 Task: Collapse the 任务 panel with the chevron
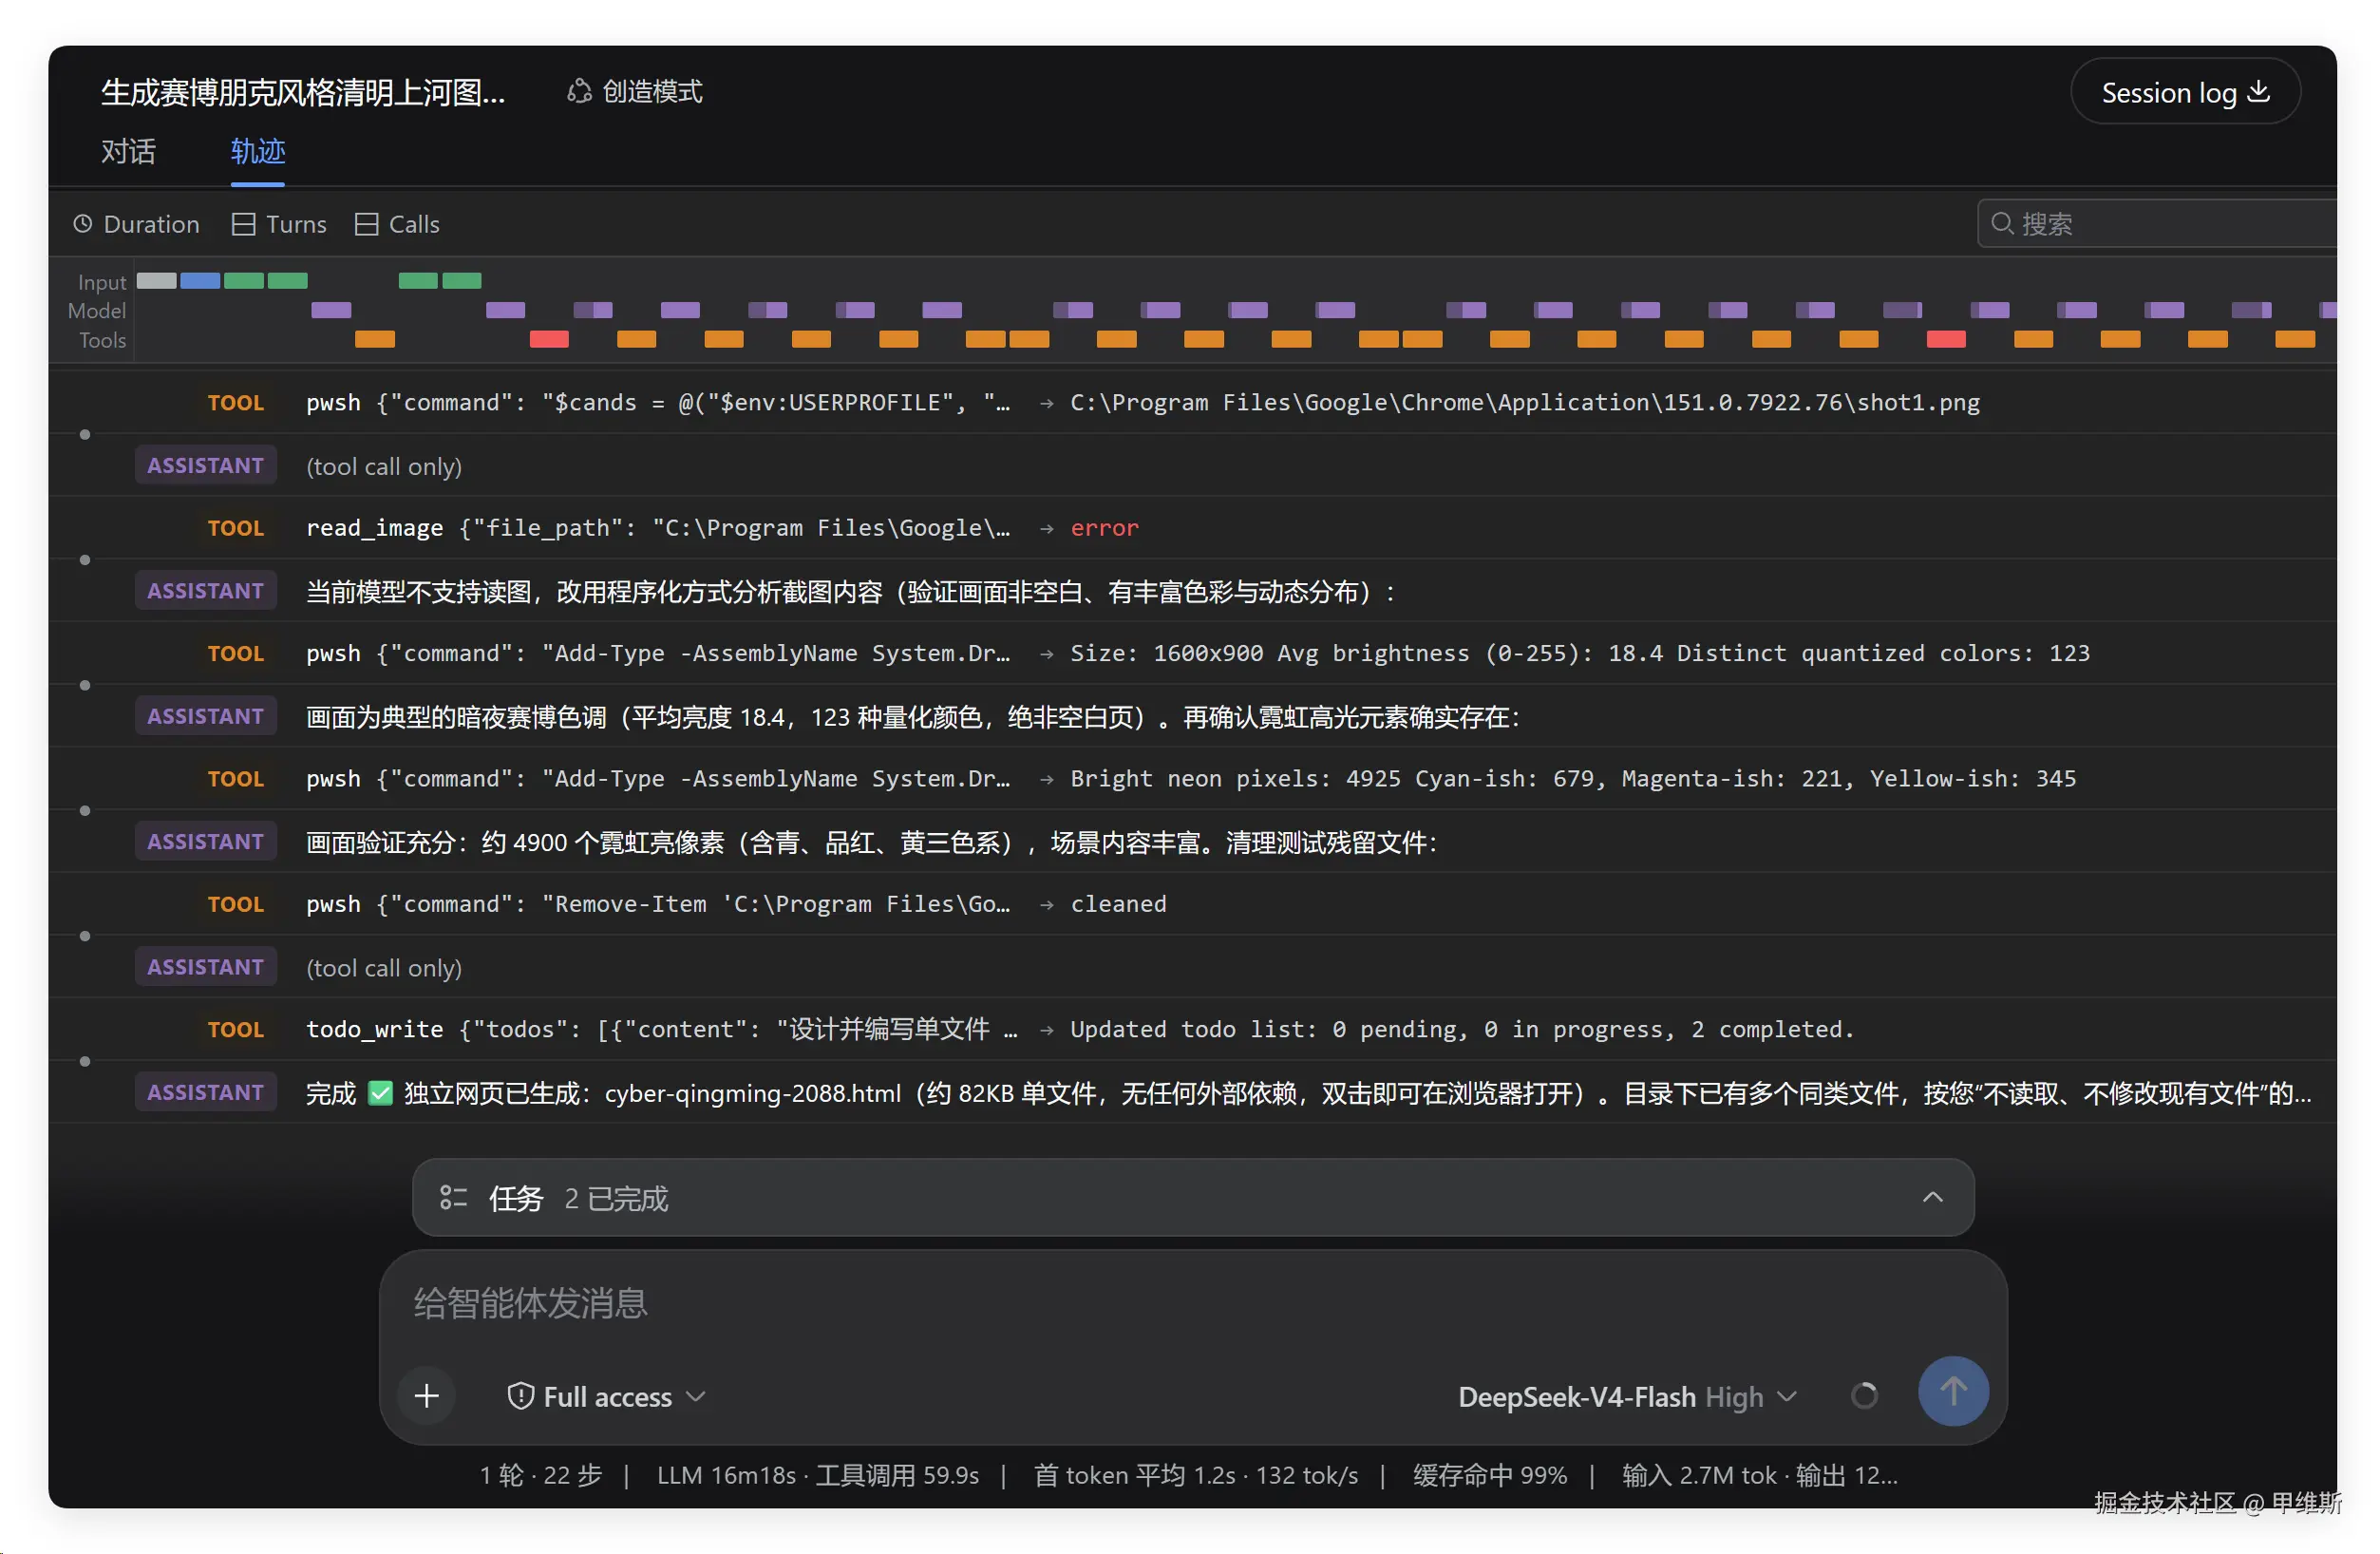coord(1932,1197)
